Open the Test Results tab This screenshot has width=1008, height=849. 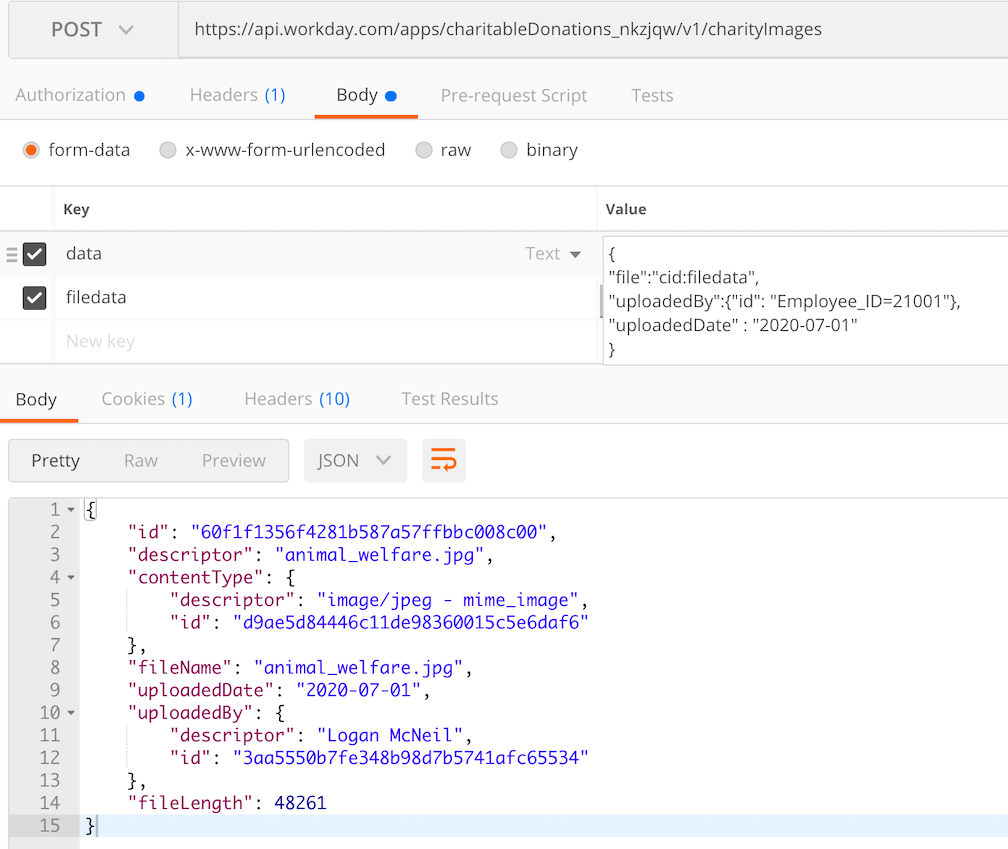pos(449,399)
